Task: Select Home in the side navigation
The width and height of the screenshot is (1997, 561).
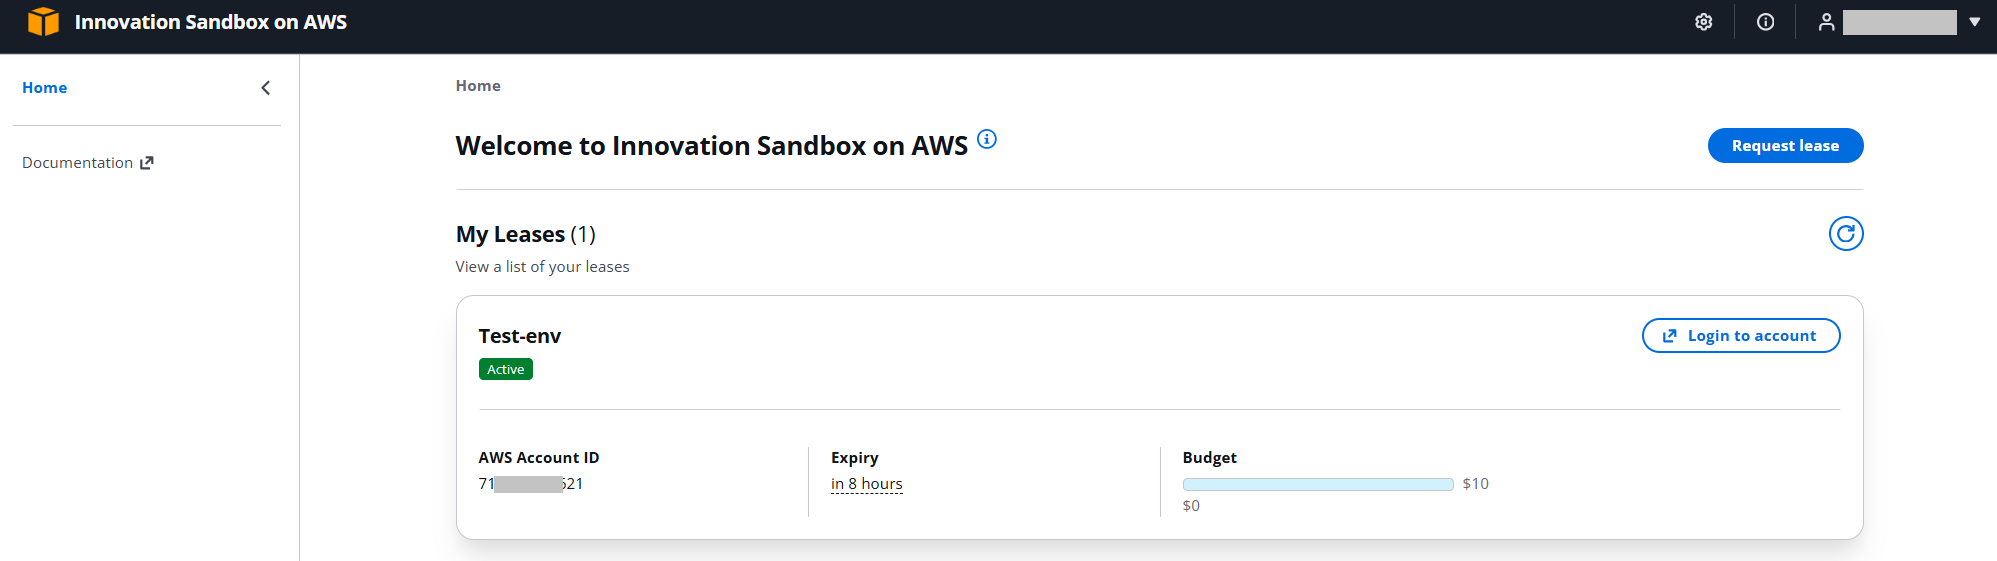Action: point(45,88)
